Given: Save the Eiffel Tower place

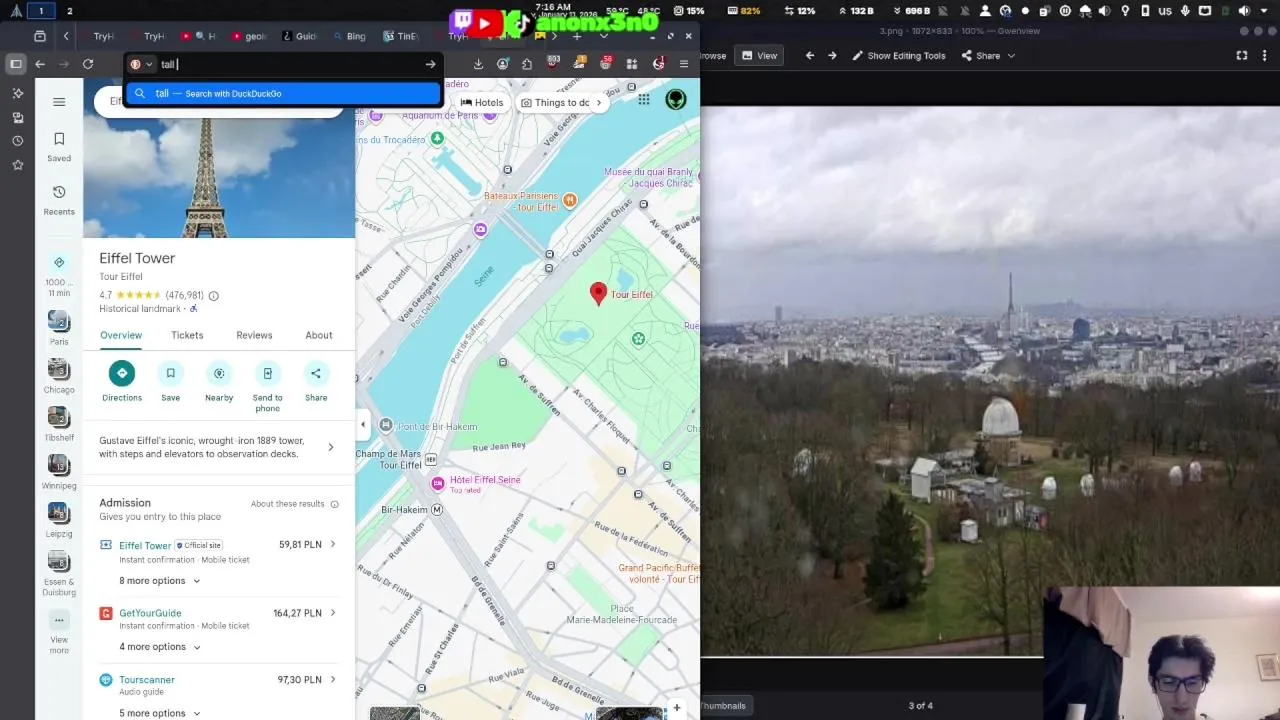Looking at the screenshot, I should [x=170, y=373].
